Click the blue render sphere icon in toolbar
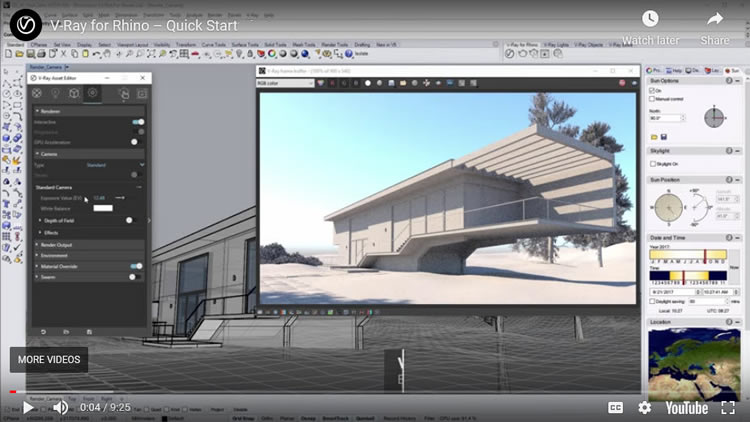Image resolution: width=750 pixels, height=422 pixels. (305, 54)
